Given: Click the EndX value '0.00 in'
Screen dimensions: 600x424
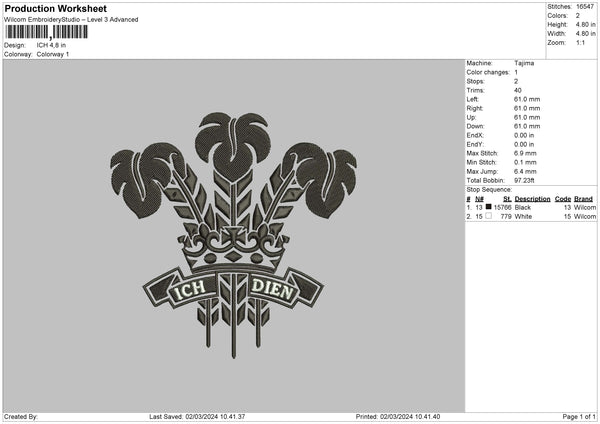Looking at the screenshot, I should pyautogui.click(x=524, y=135).
